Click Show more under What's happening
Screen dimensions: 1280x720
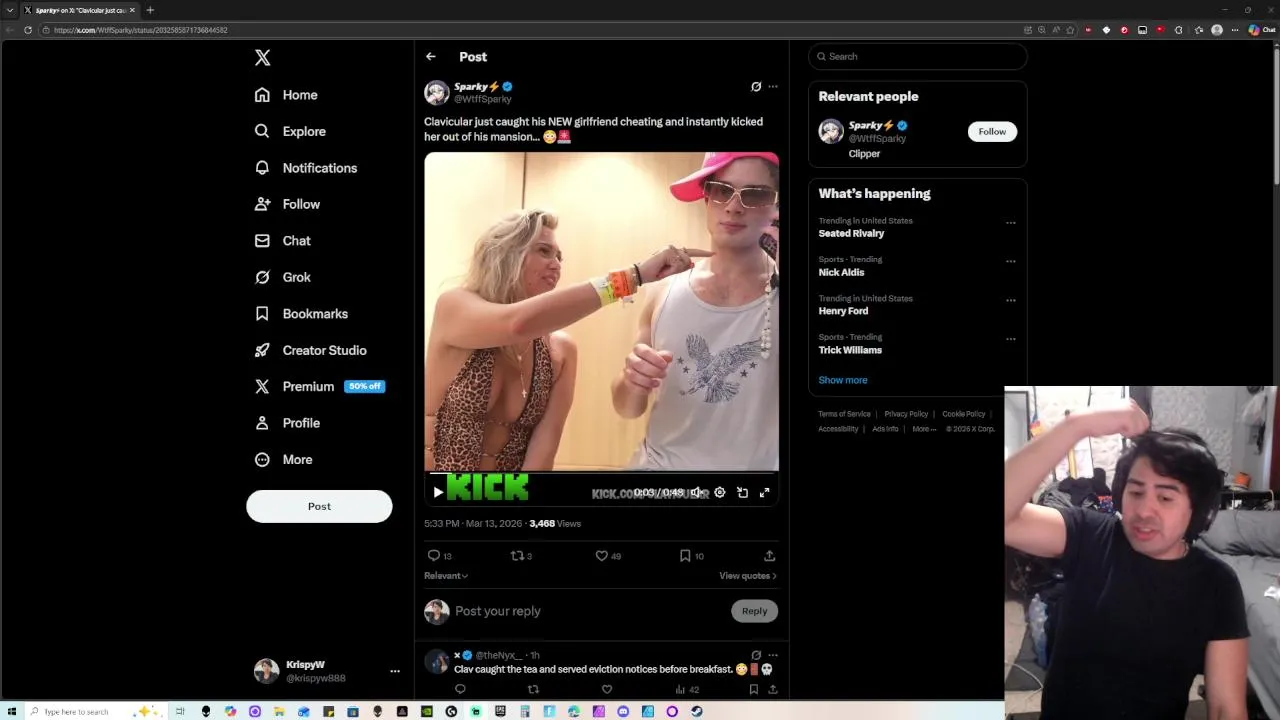click(843, 380)
